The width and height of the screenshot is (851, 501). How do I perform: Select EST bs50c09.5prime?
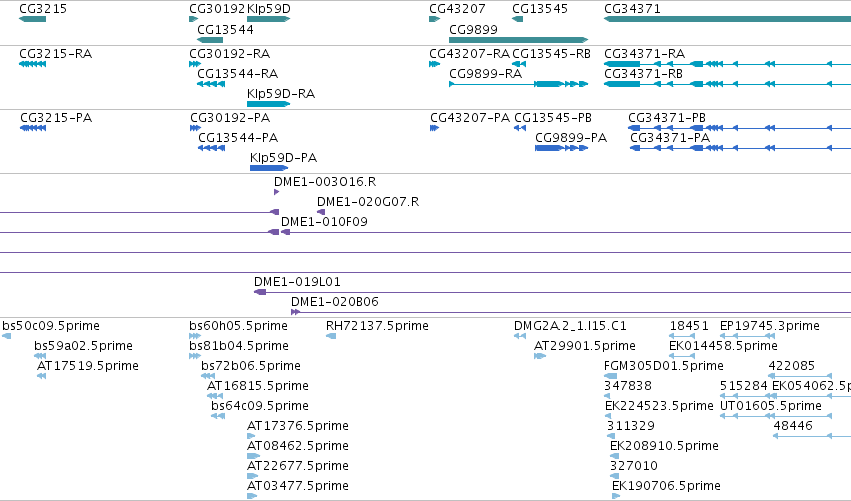(51, 326)
